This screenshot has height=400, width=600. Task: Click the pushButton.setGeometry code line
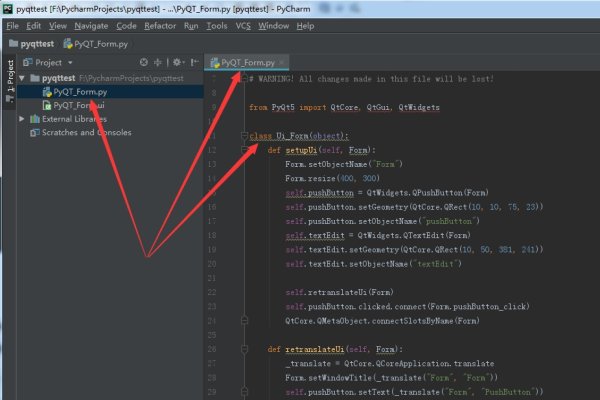click(414, 207)
